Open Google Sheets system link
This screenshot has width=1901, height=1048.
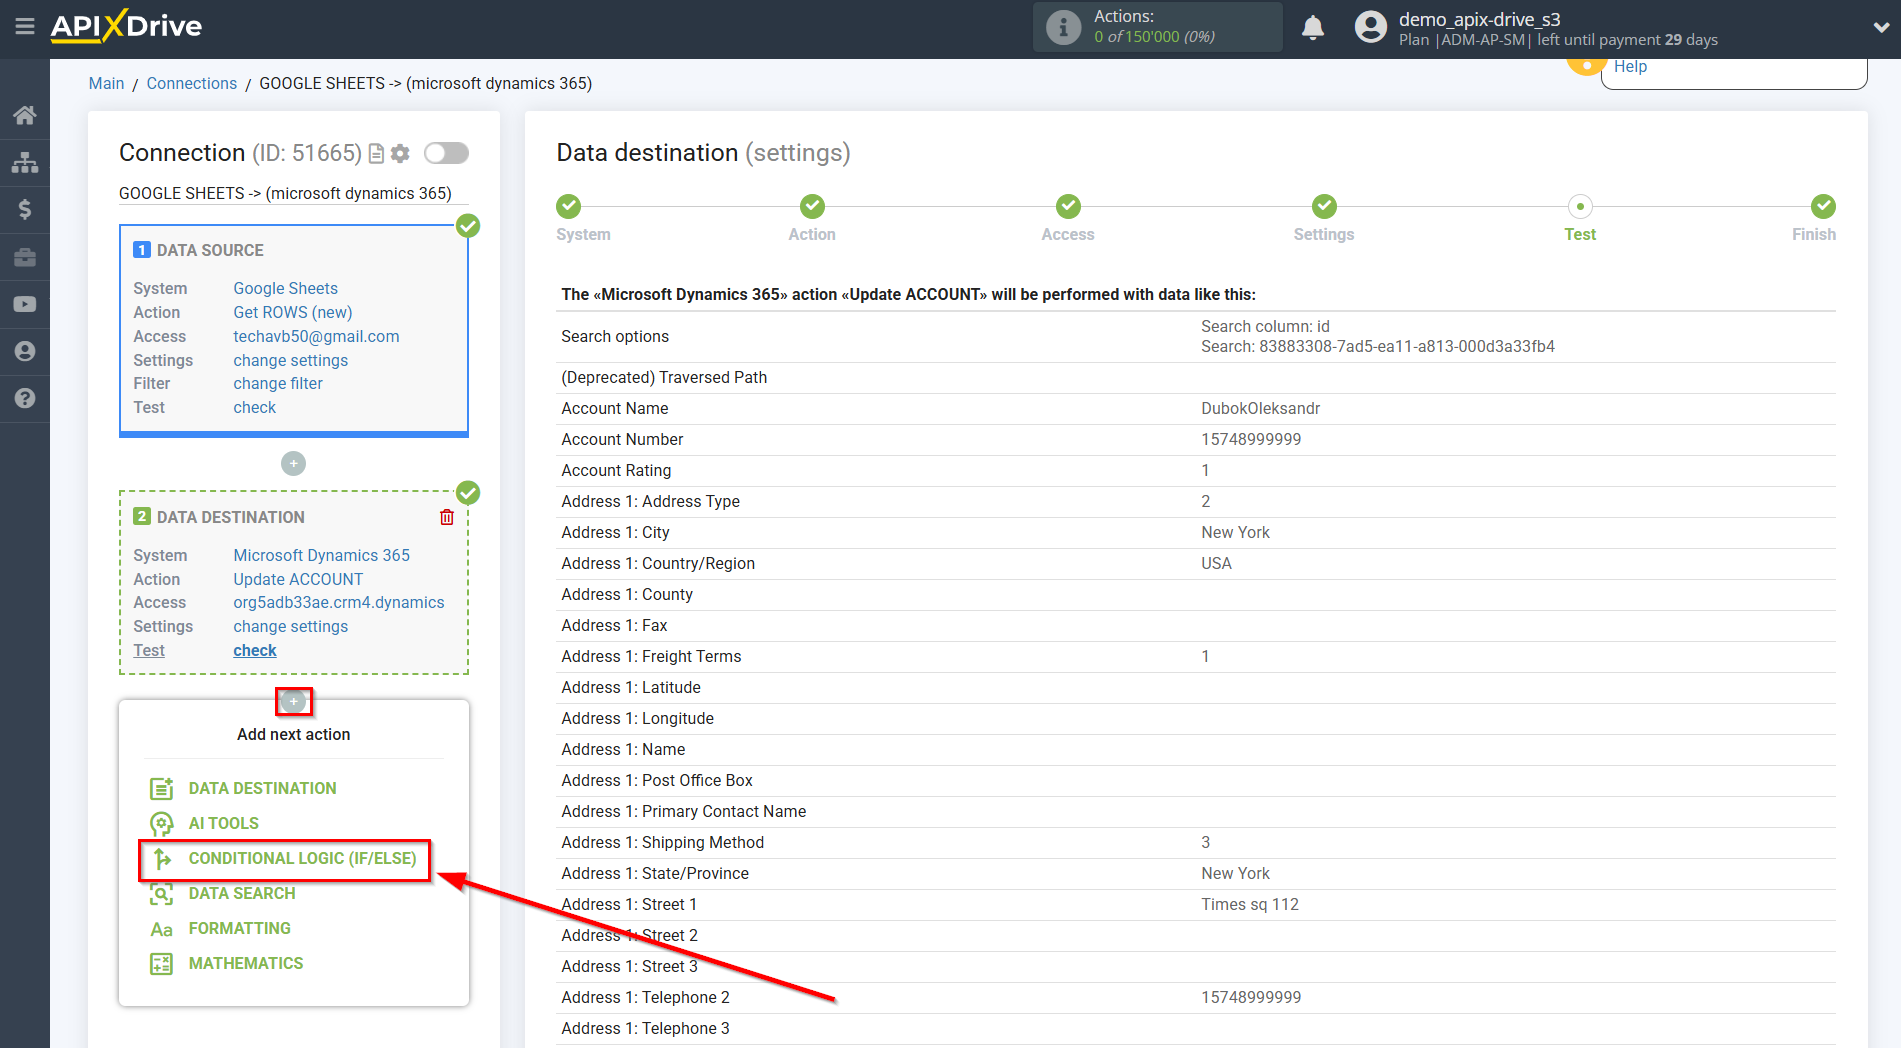[x=285, y=288]
